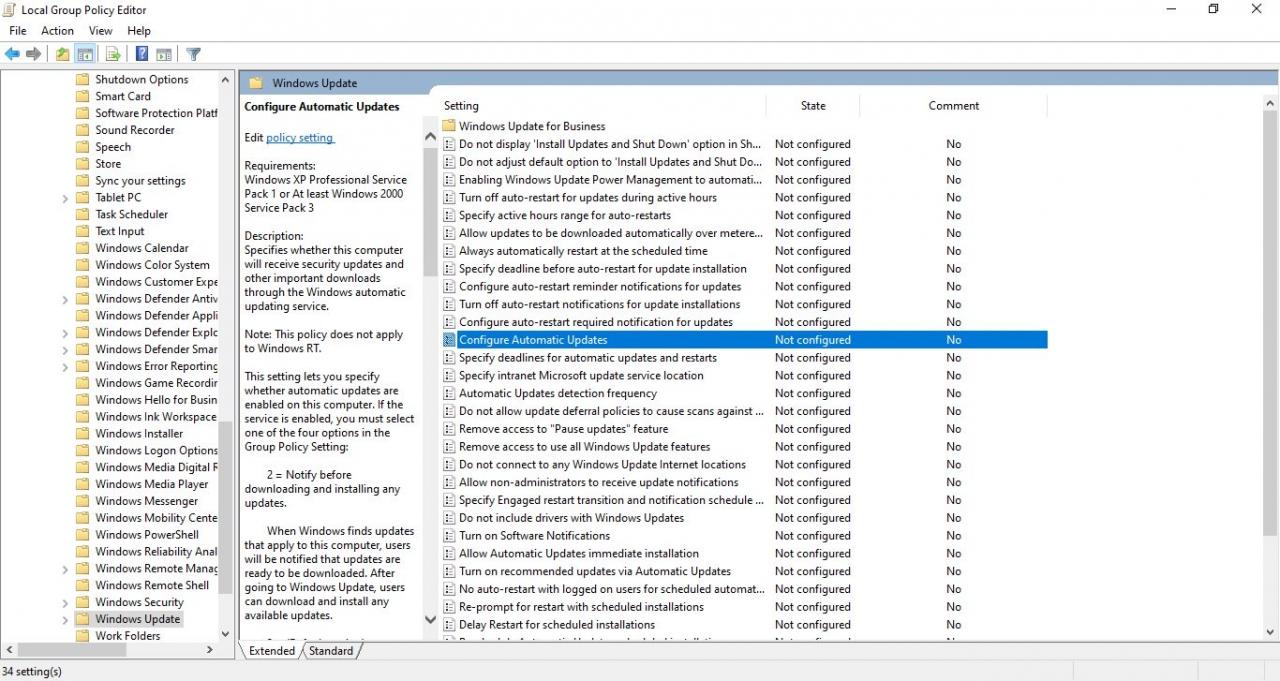Sort by the Setting column header
Viewport: 1280px width, 681px height.
tap(603, 106)
